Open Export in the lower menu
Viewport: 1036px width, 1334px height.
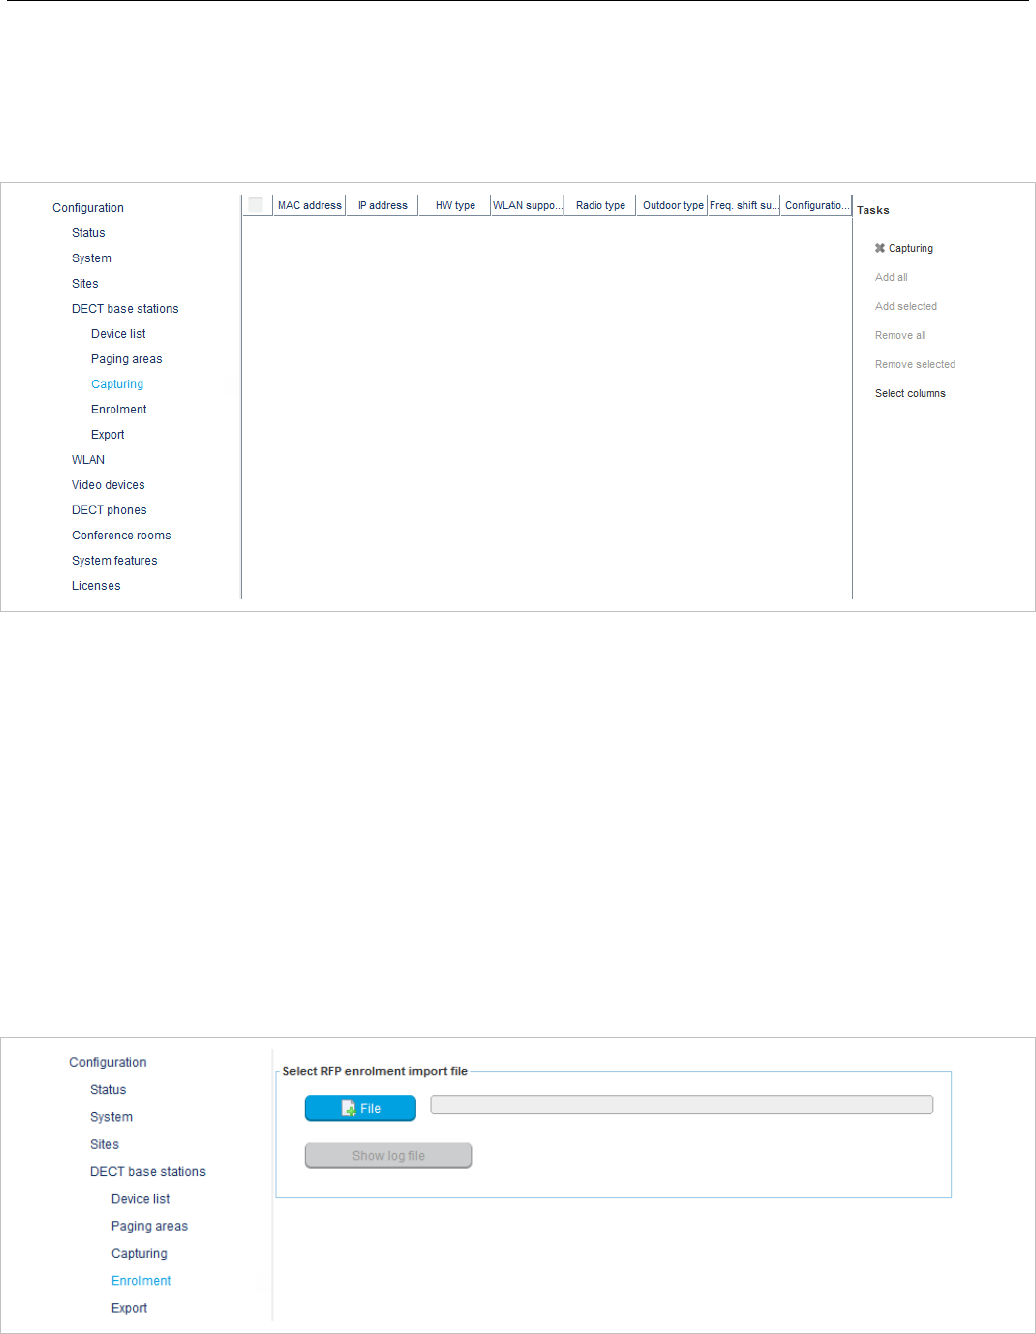click(129, 1308)
